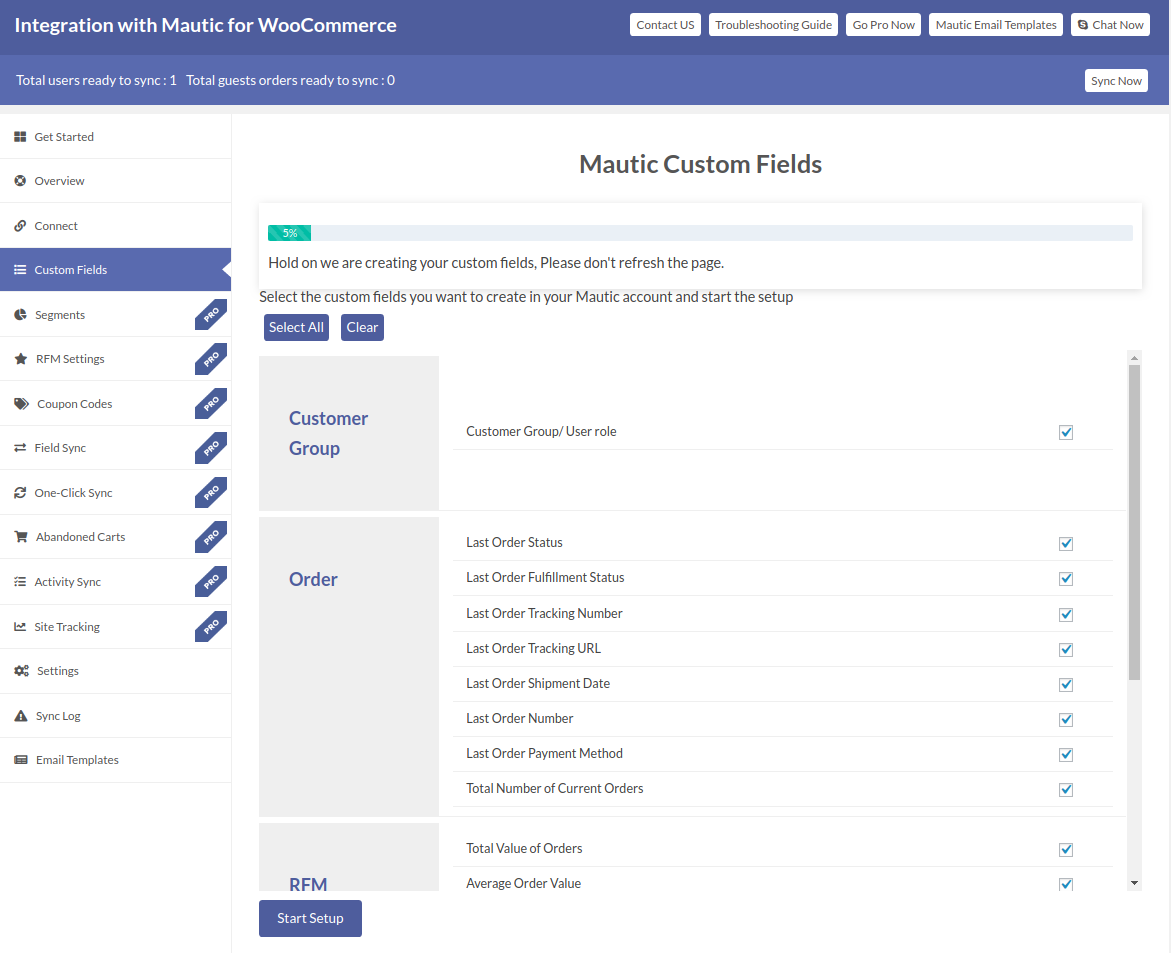The width and height of the screenshot is (1171, 953).
Task: Click the Overview lifebuoy icon
Action: [x=20, y=181]
